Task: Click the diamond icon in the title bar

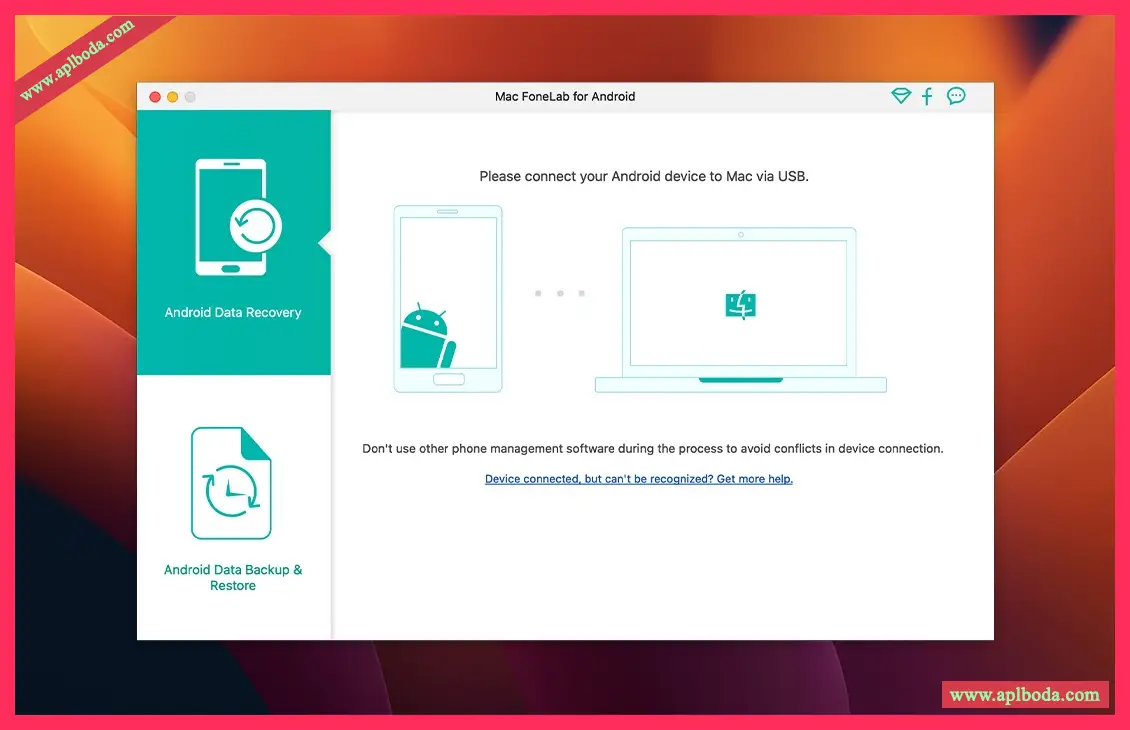Action: click(901, 96)
